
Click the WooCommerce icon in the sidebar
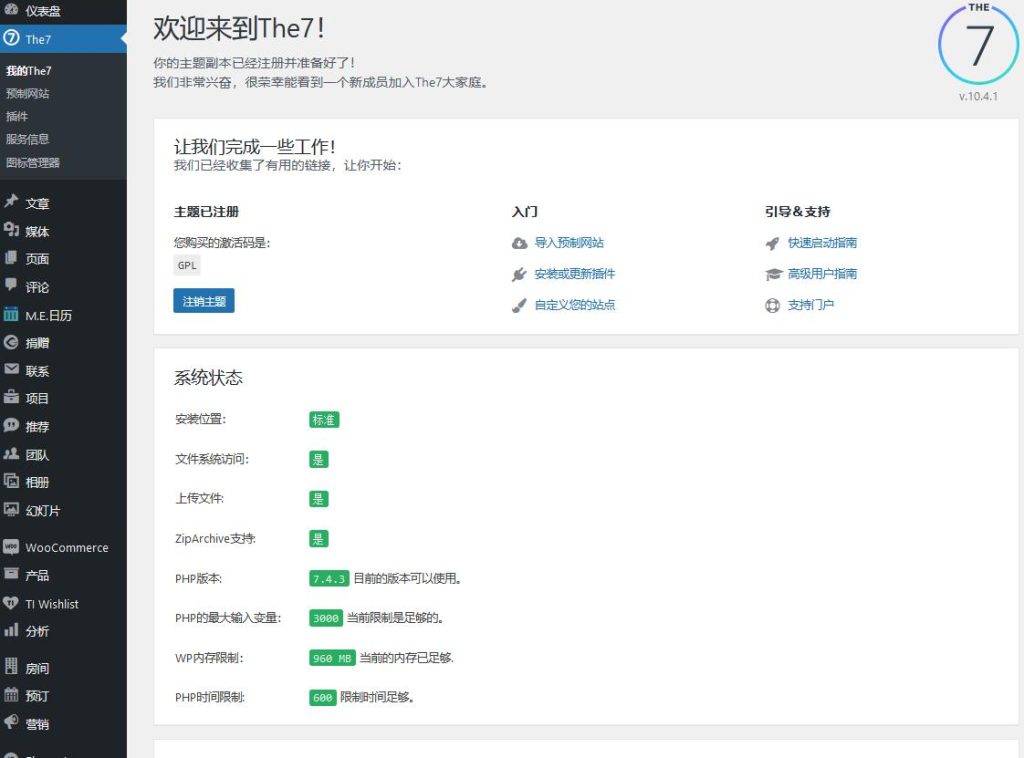click(11, 548)
